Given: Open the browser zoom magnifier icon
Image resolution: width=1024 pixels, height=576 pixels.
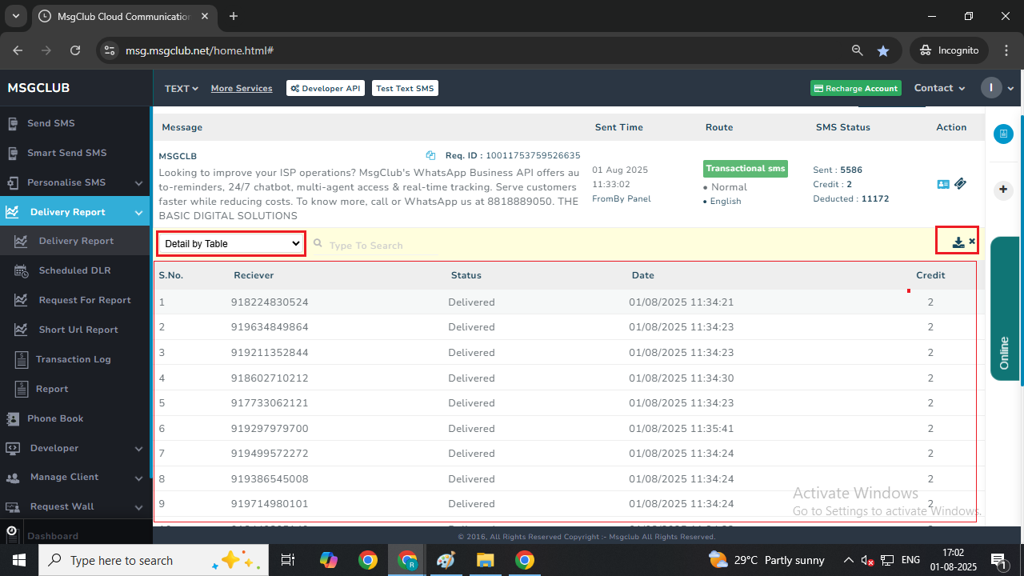Looking at the screenshot, I should click(x=857, y=50).
